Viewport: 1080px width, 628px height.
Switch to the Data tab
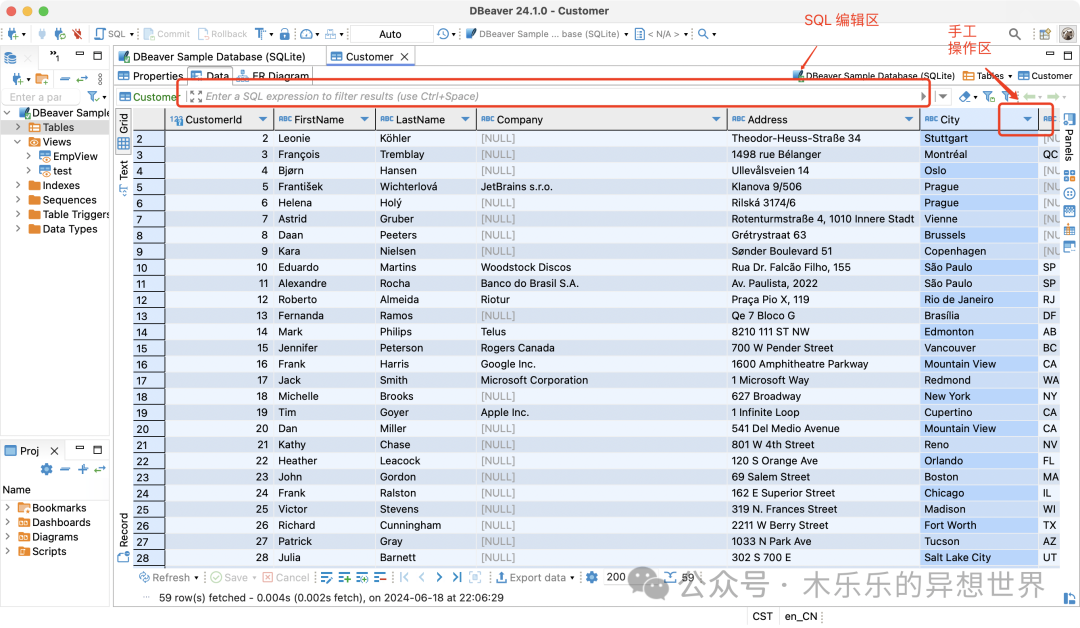click(211, 76)
